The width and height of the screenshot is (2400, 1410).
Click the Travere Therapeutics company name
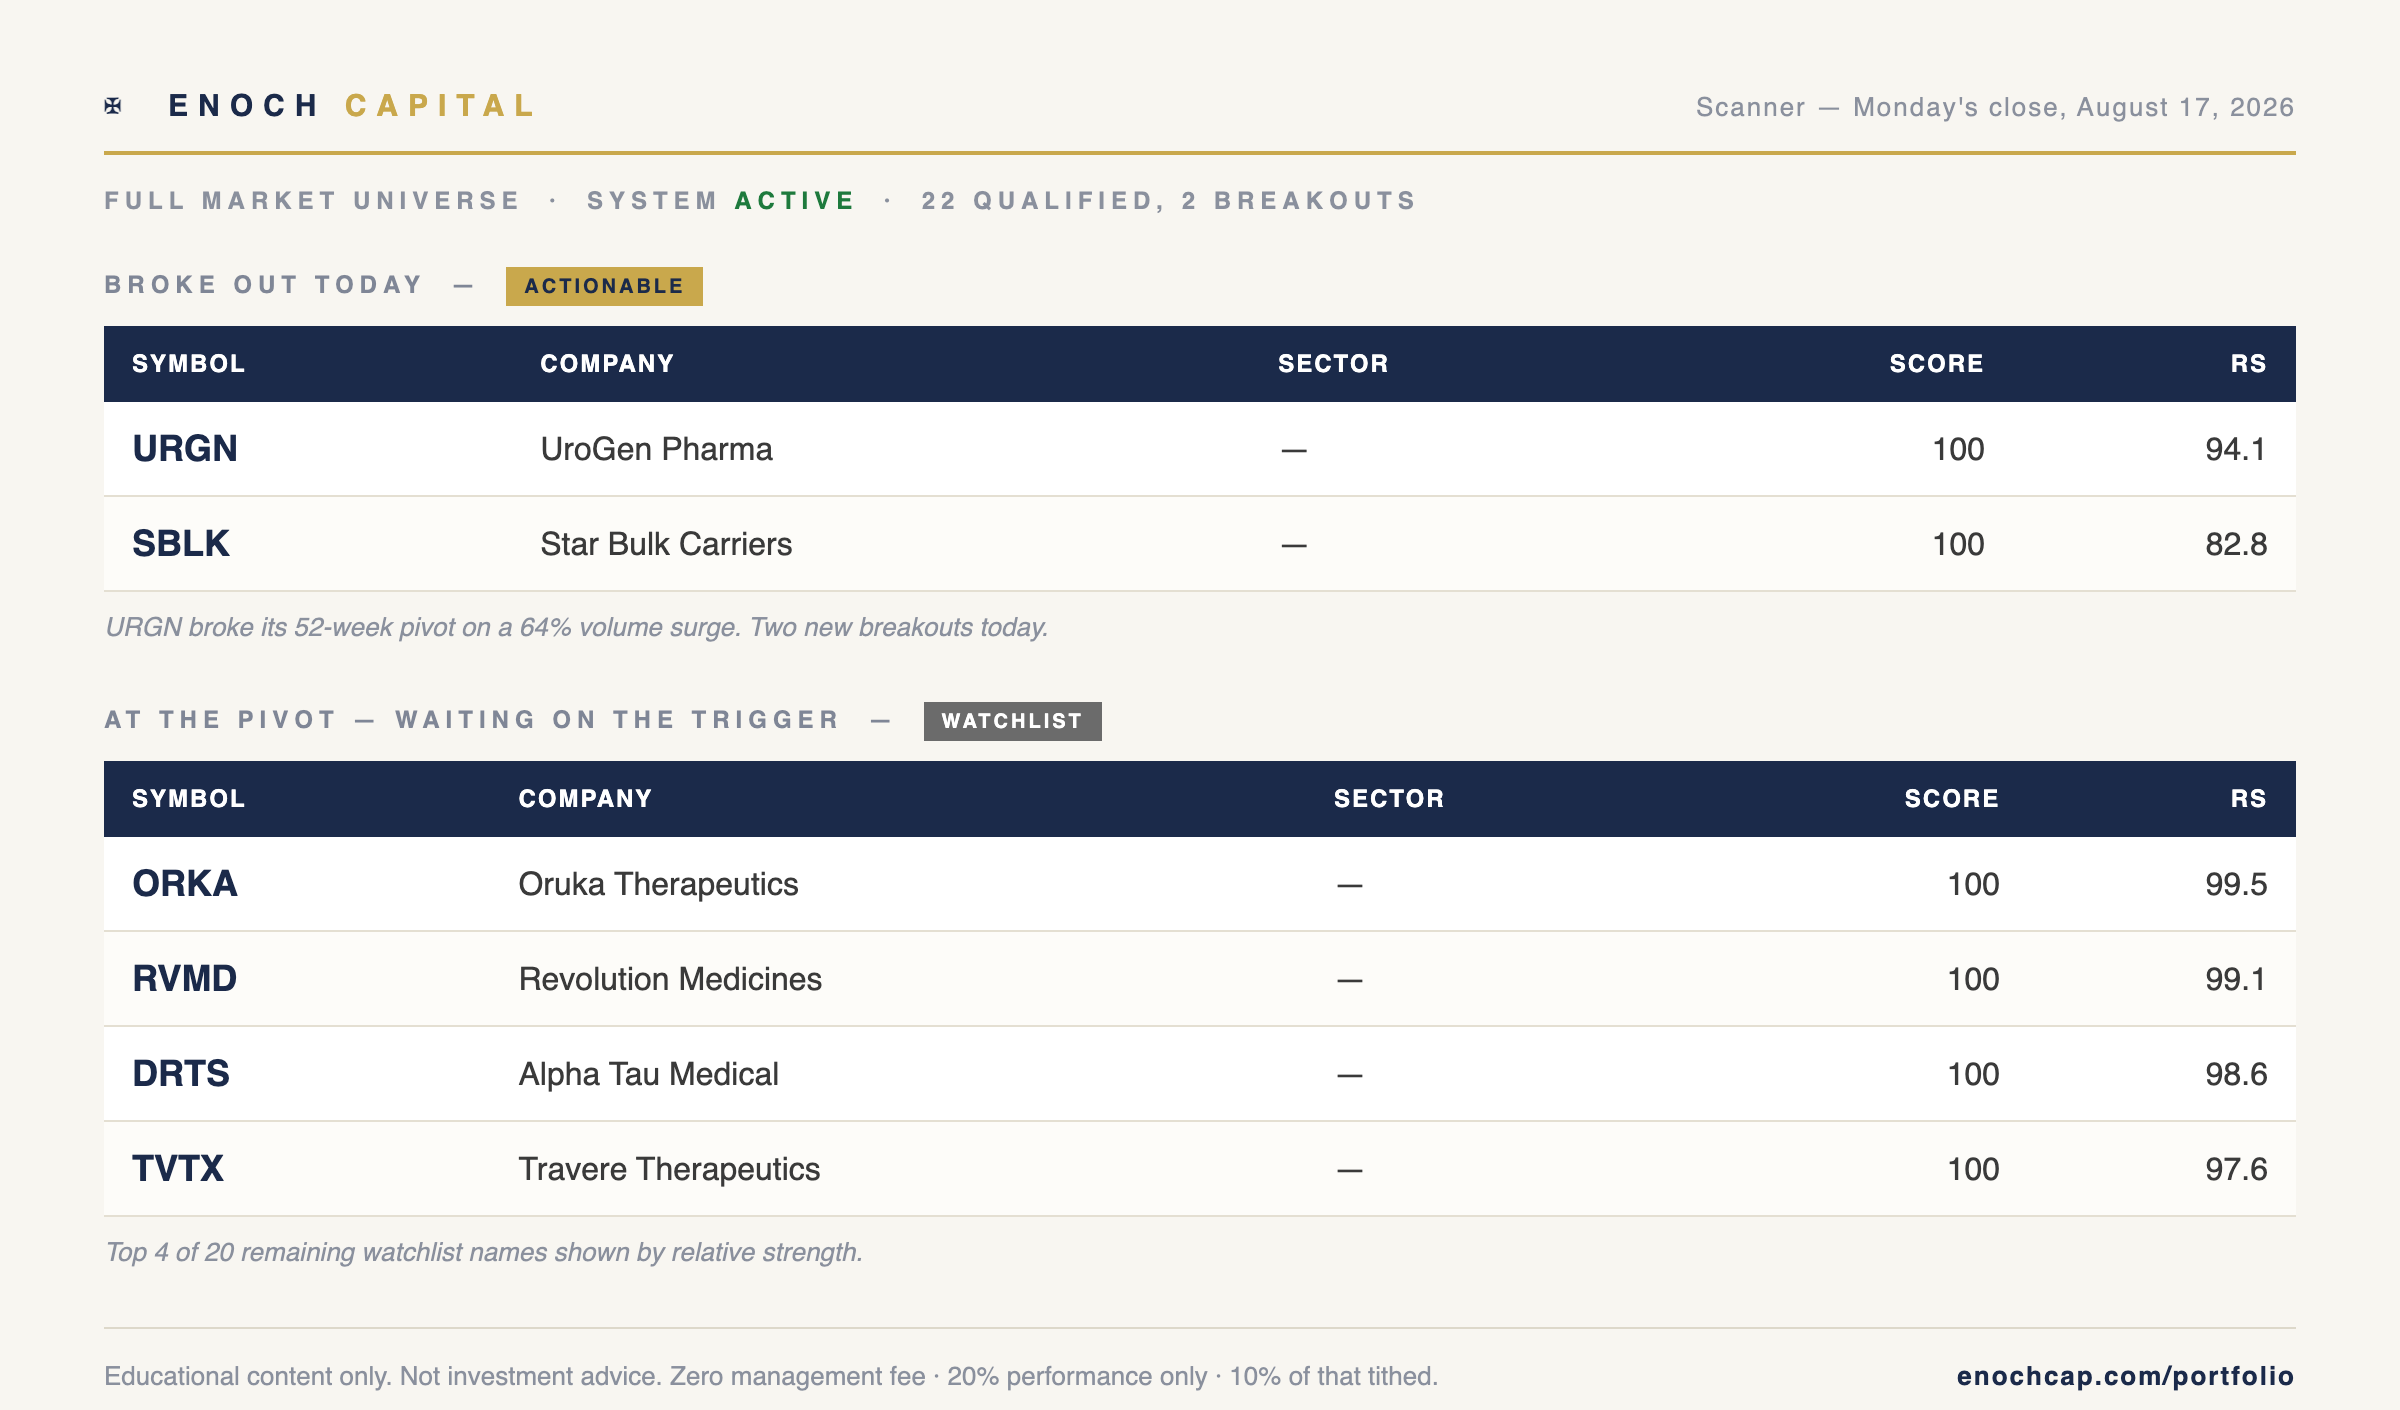(x=669, y=1169)
